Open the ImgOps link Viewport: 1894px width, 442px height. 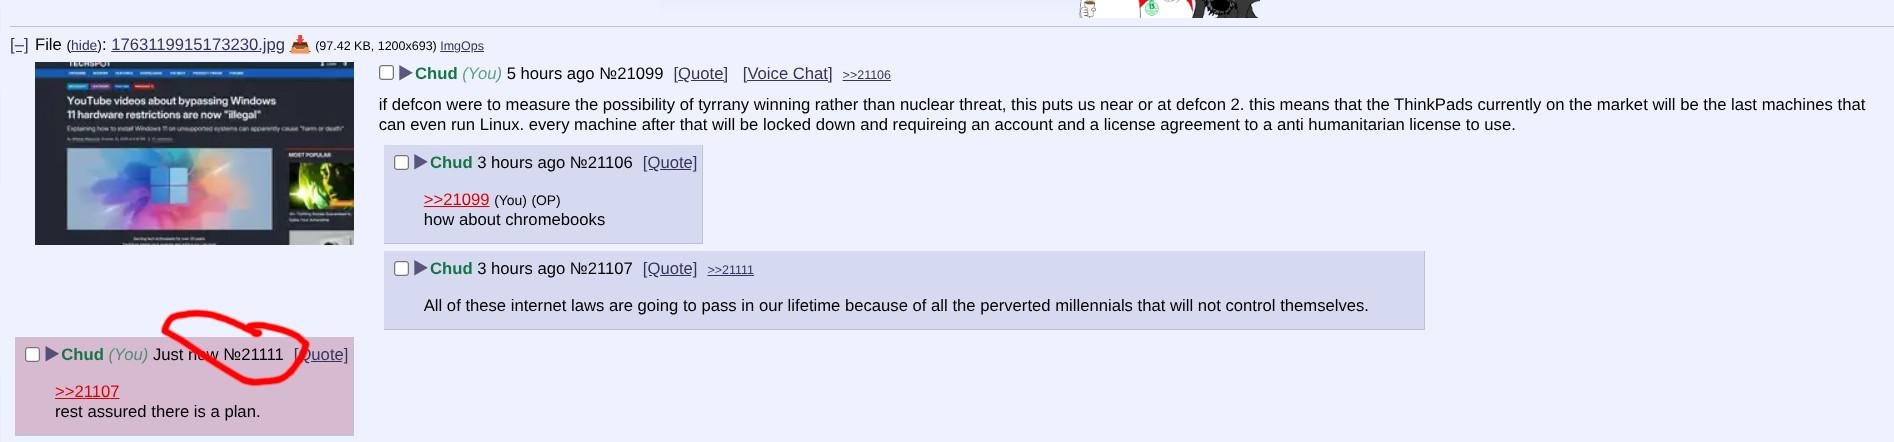tap(461, 46)
